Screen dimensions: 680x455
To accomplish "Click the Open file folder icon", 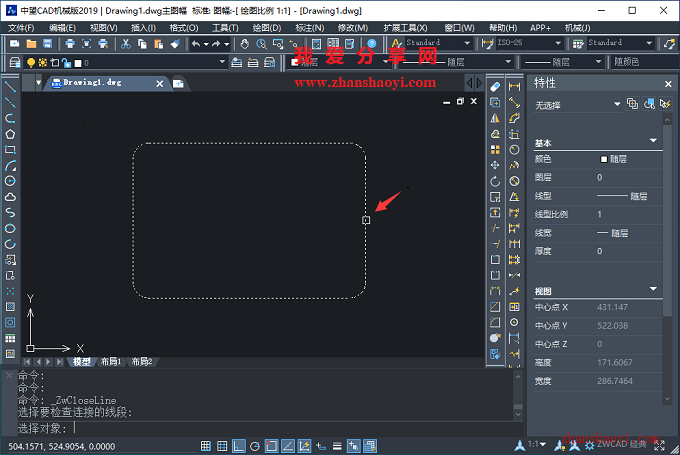I will point(31,44).
